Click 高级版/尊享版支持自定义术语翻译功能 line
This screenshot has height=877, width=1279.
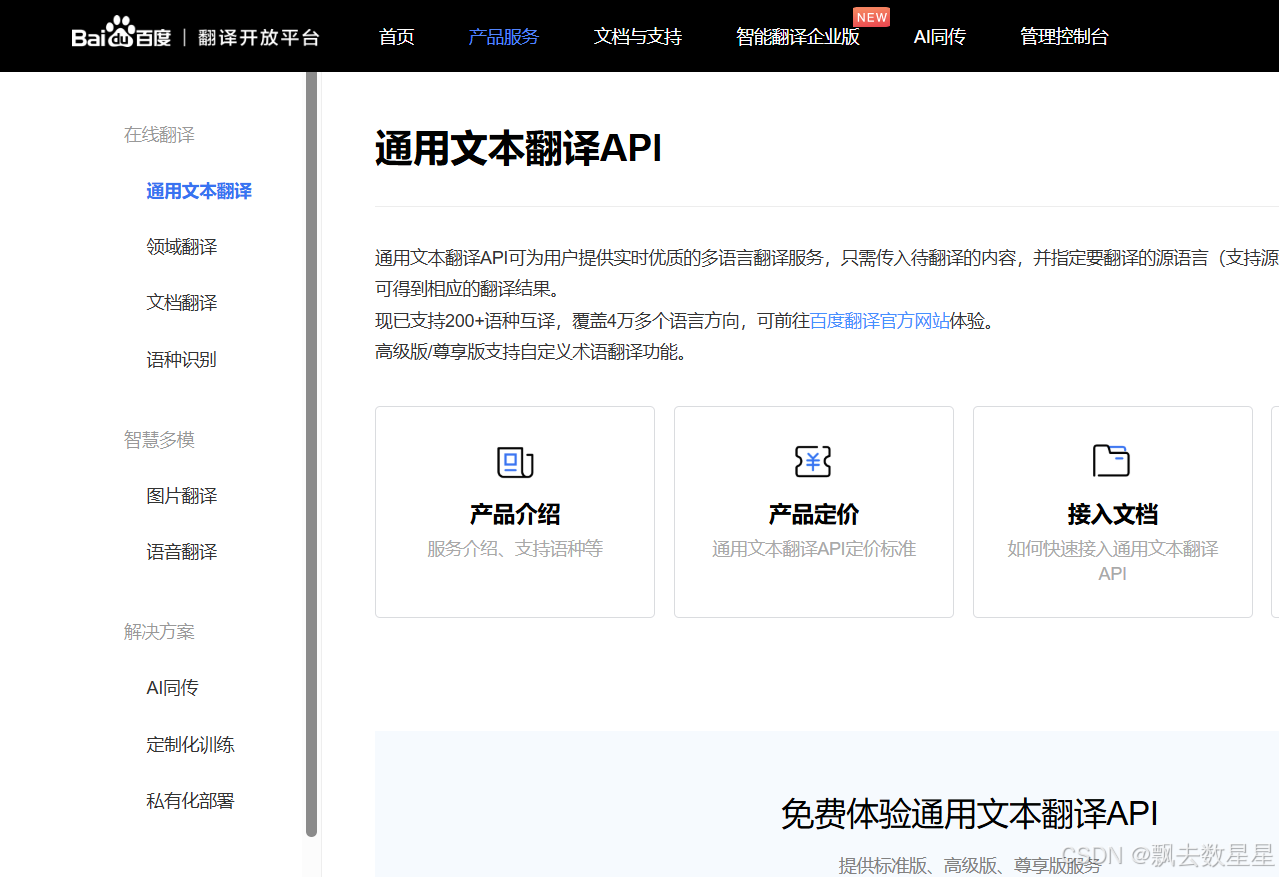(x=532, y=352)
